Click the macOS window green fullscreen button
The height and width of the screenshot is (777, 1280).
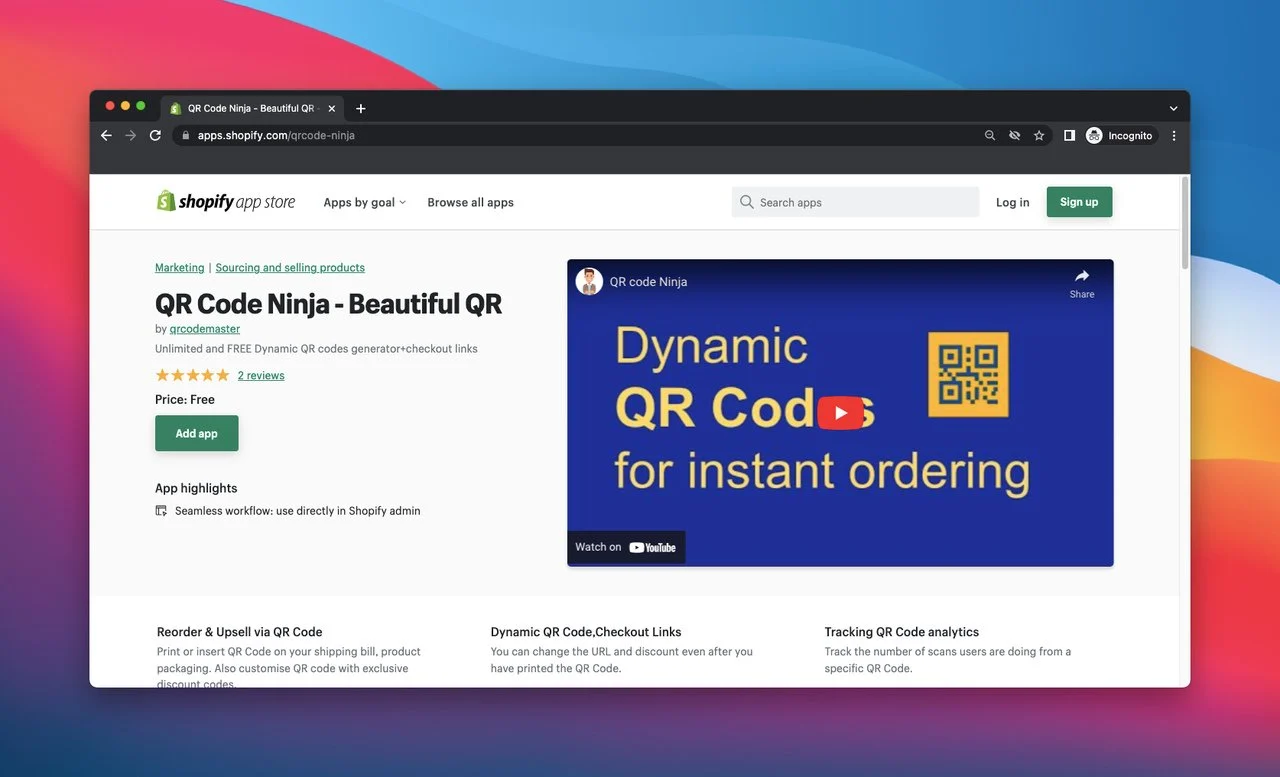[141, 106]
